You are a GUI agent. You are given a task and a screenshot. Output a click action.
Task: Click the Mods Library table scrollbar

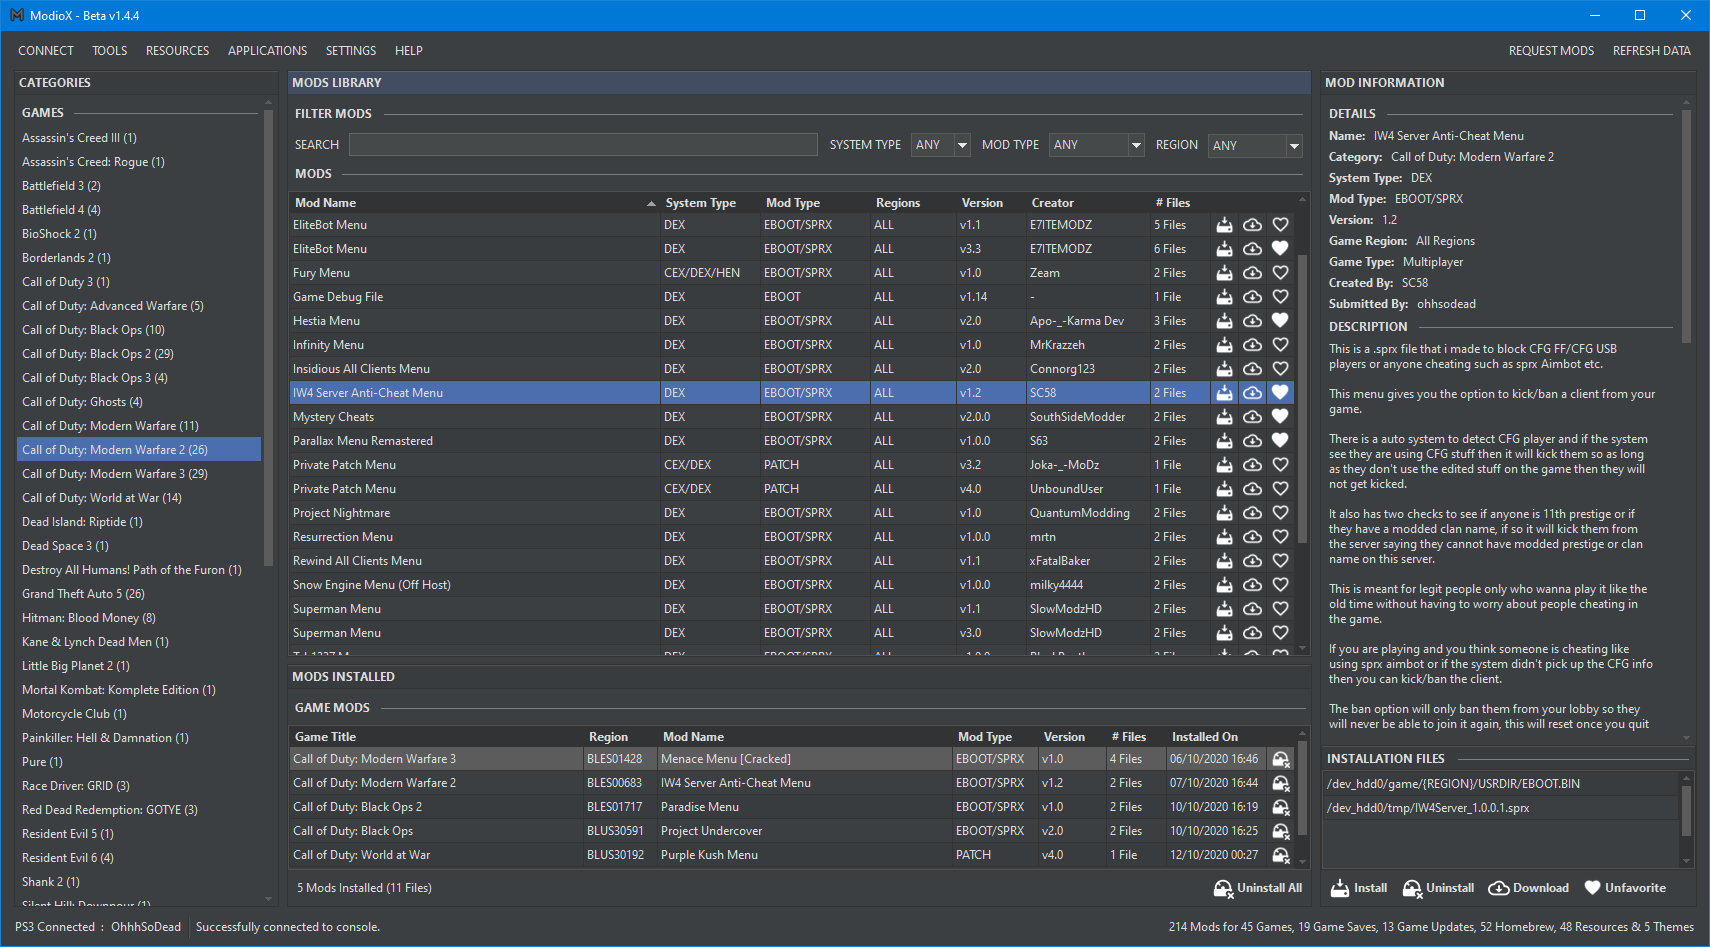(1302, 400)
